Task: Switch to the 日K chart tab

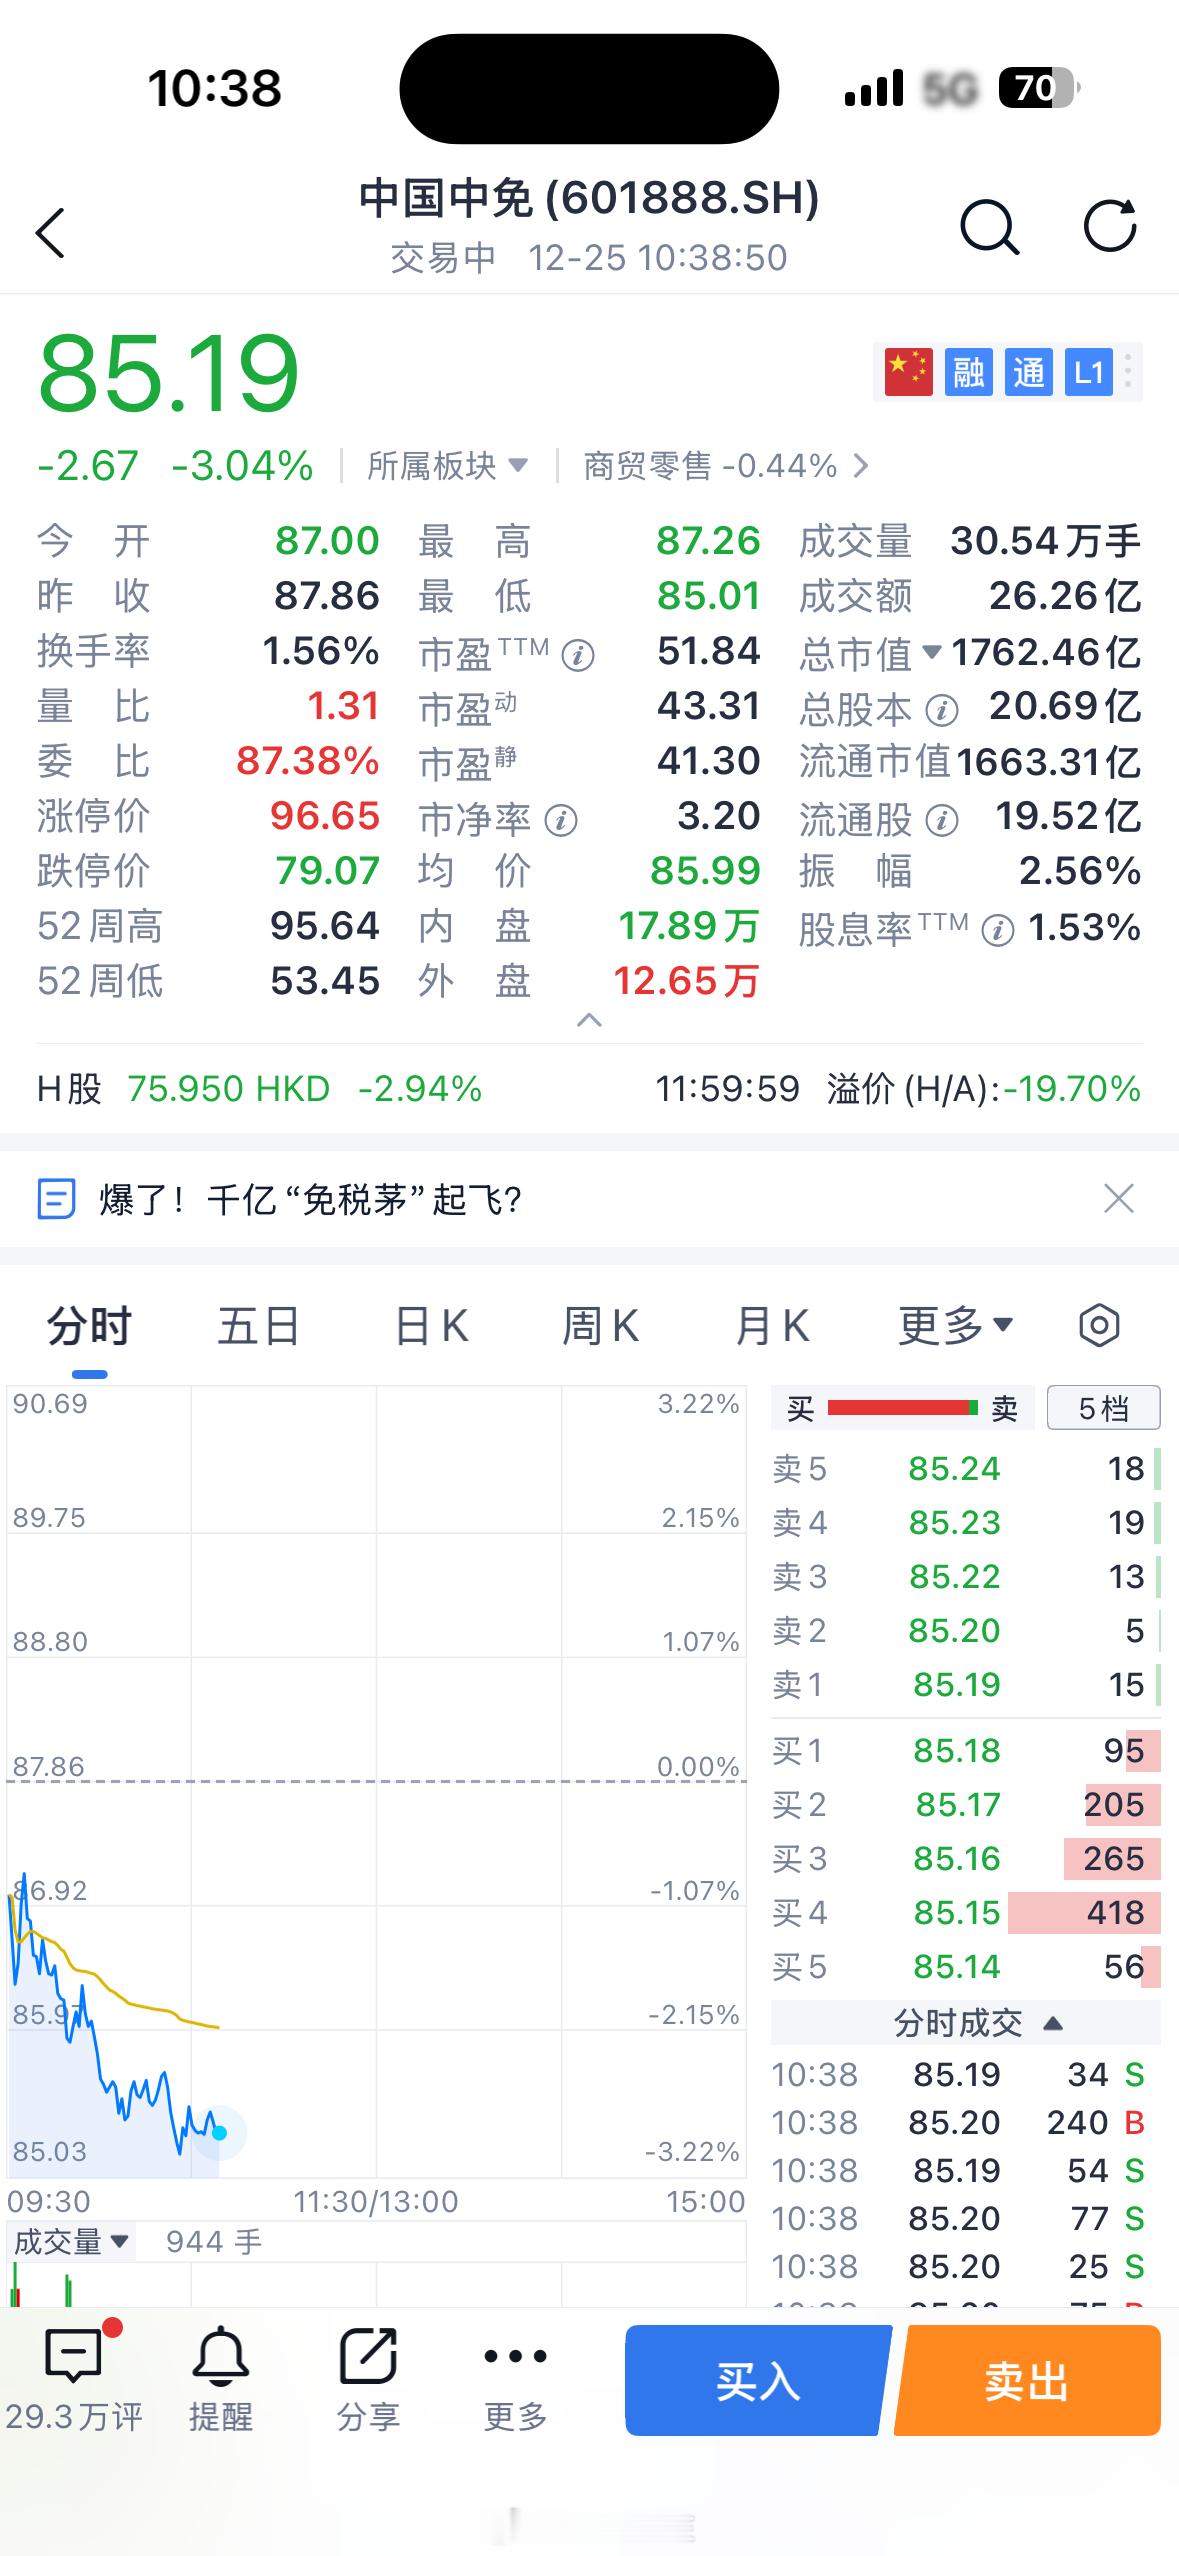Action: coord(431,1326)
